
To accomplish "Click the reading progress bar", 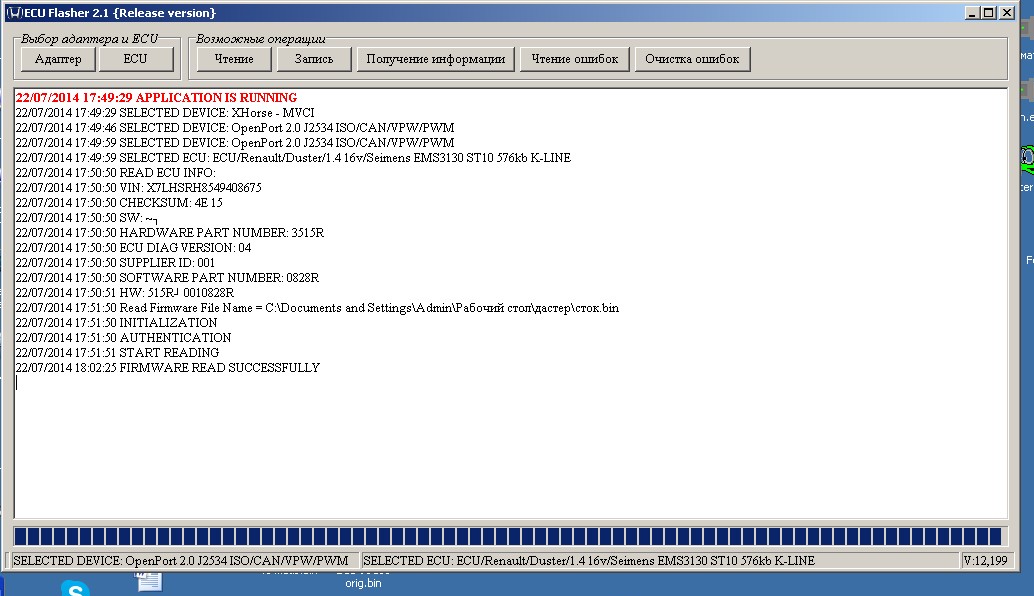I will point(508,536).
